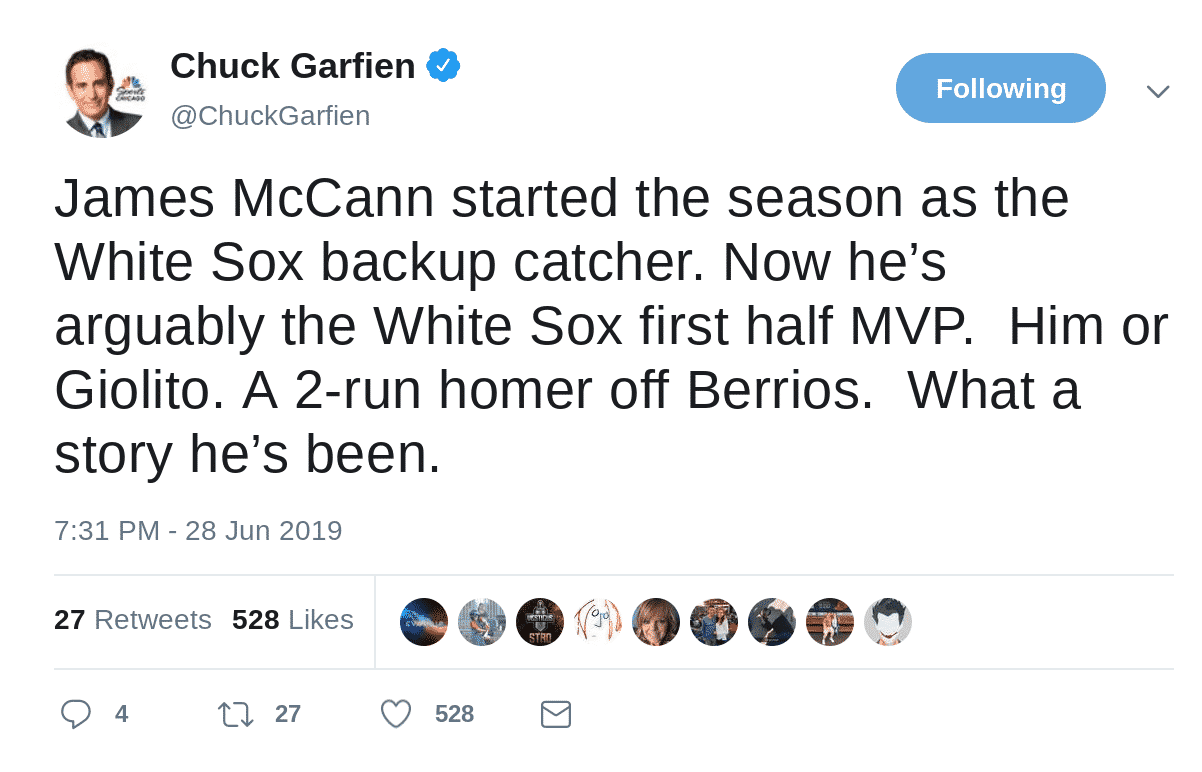Expand the tweet options chevron

point(1157,91)
